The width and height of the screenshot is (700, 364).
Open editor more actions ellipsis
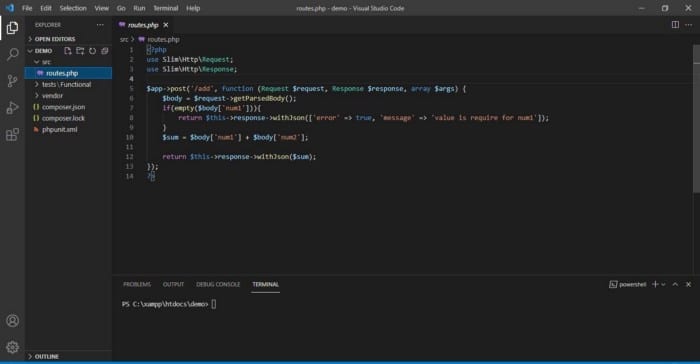tap(688, 25)
